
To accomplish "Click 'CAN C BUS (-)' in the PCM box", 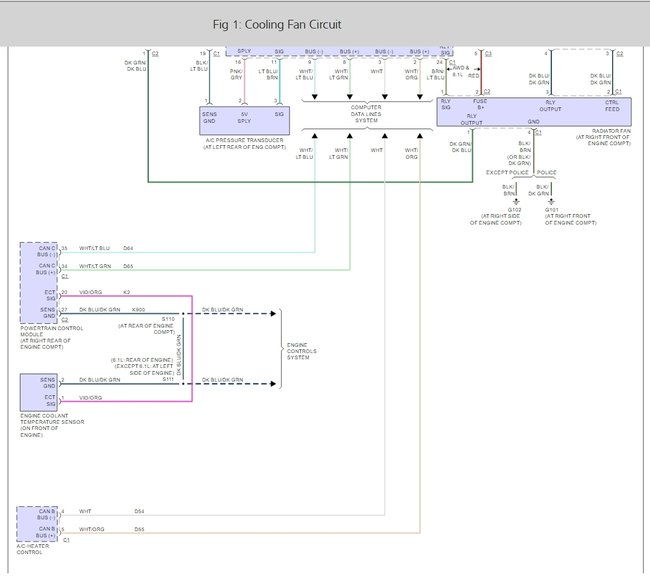I will 46,251.
